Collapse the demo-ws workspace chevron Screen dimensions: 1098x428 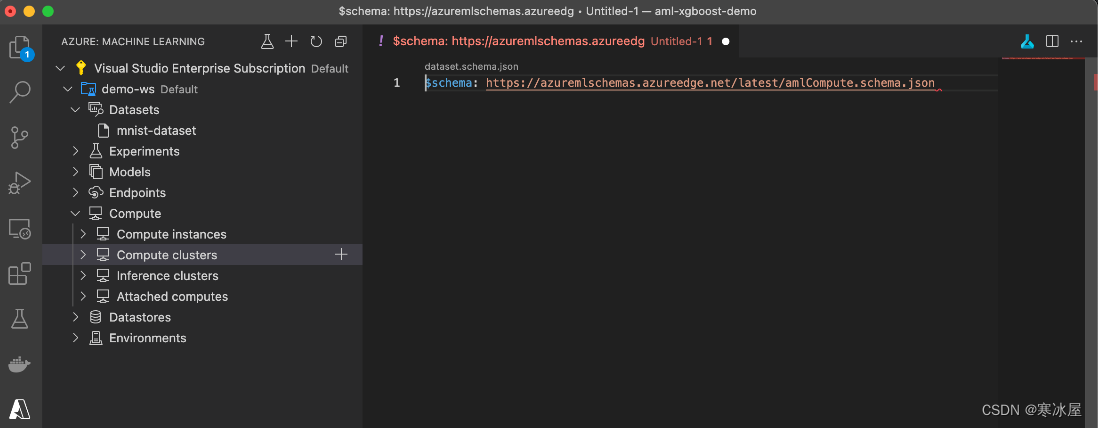tap(68, 89)
